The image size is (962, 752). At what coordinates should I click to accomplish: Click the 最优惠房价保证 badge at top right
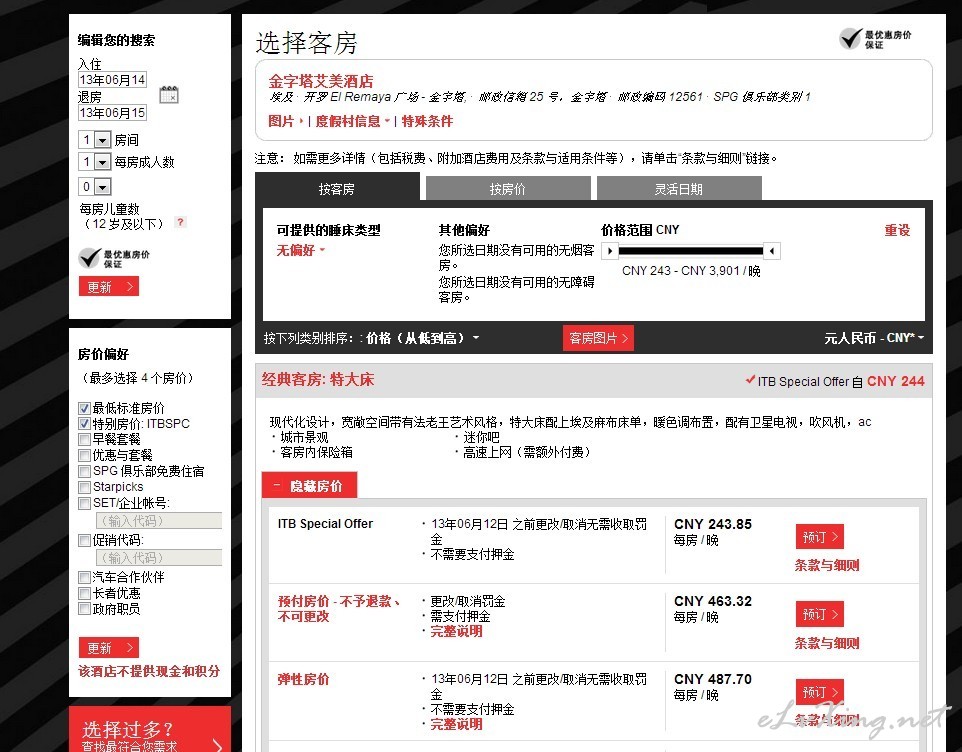[875, 39]
